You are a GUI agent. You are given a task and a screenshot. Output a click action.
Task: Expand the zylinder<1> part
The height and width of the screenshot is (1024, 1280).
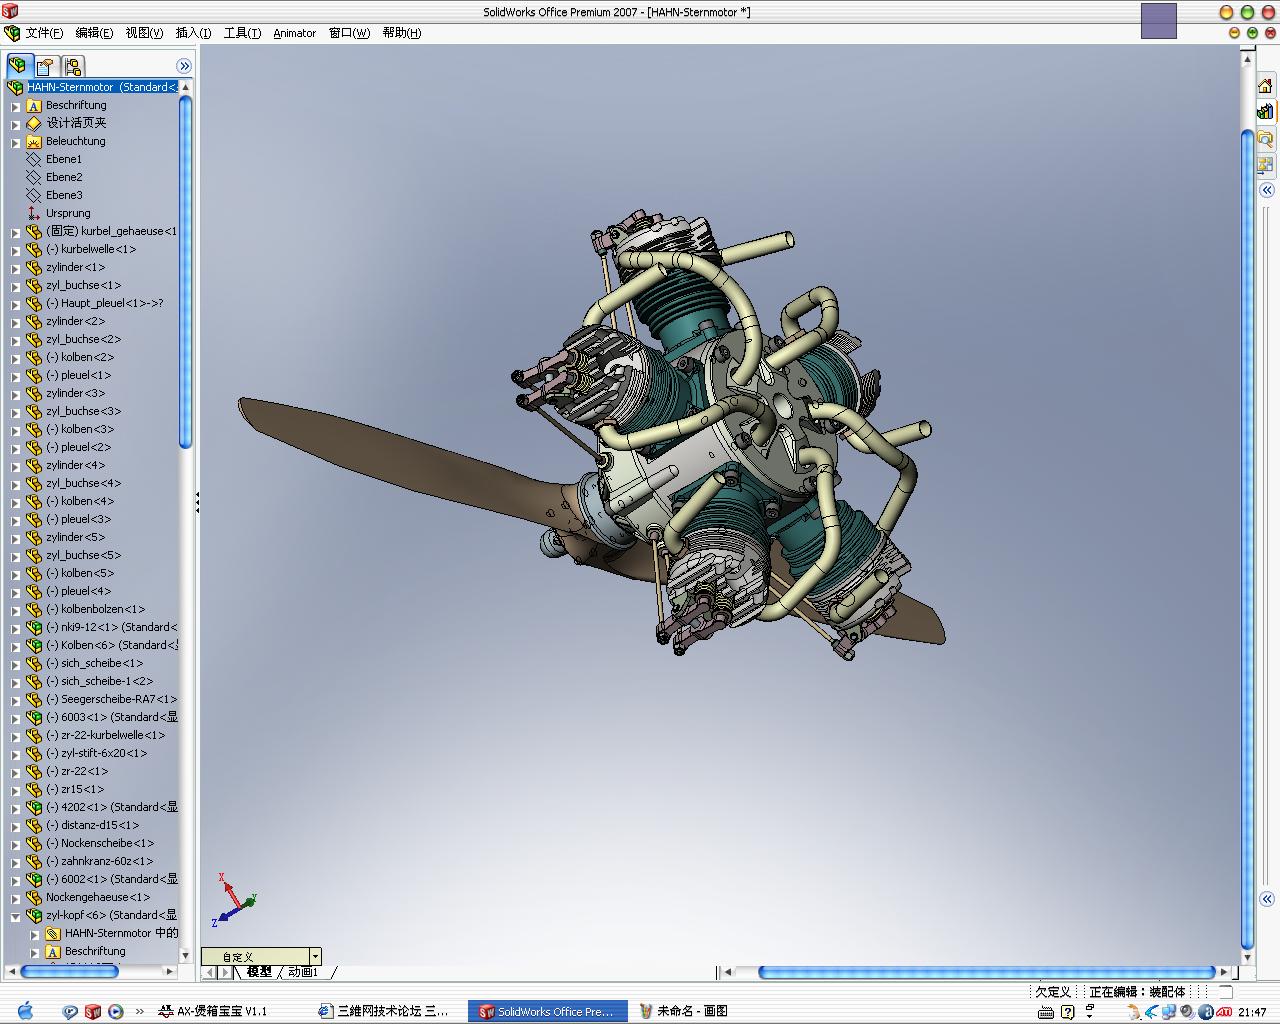[x=15, y=268]
